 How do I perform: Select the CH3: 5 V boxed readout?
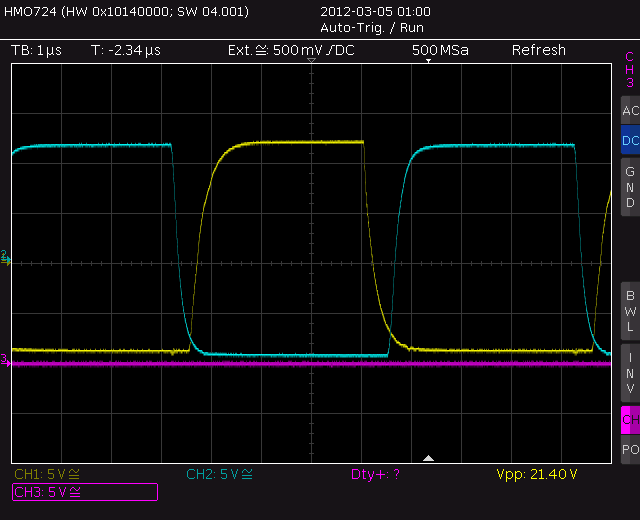click(x=85, y=492)
